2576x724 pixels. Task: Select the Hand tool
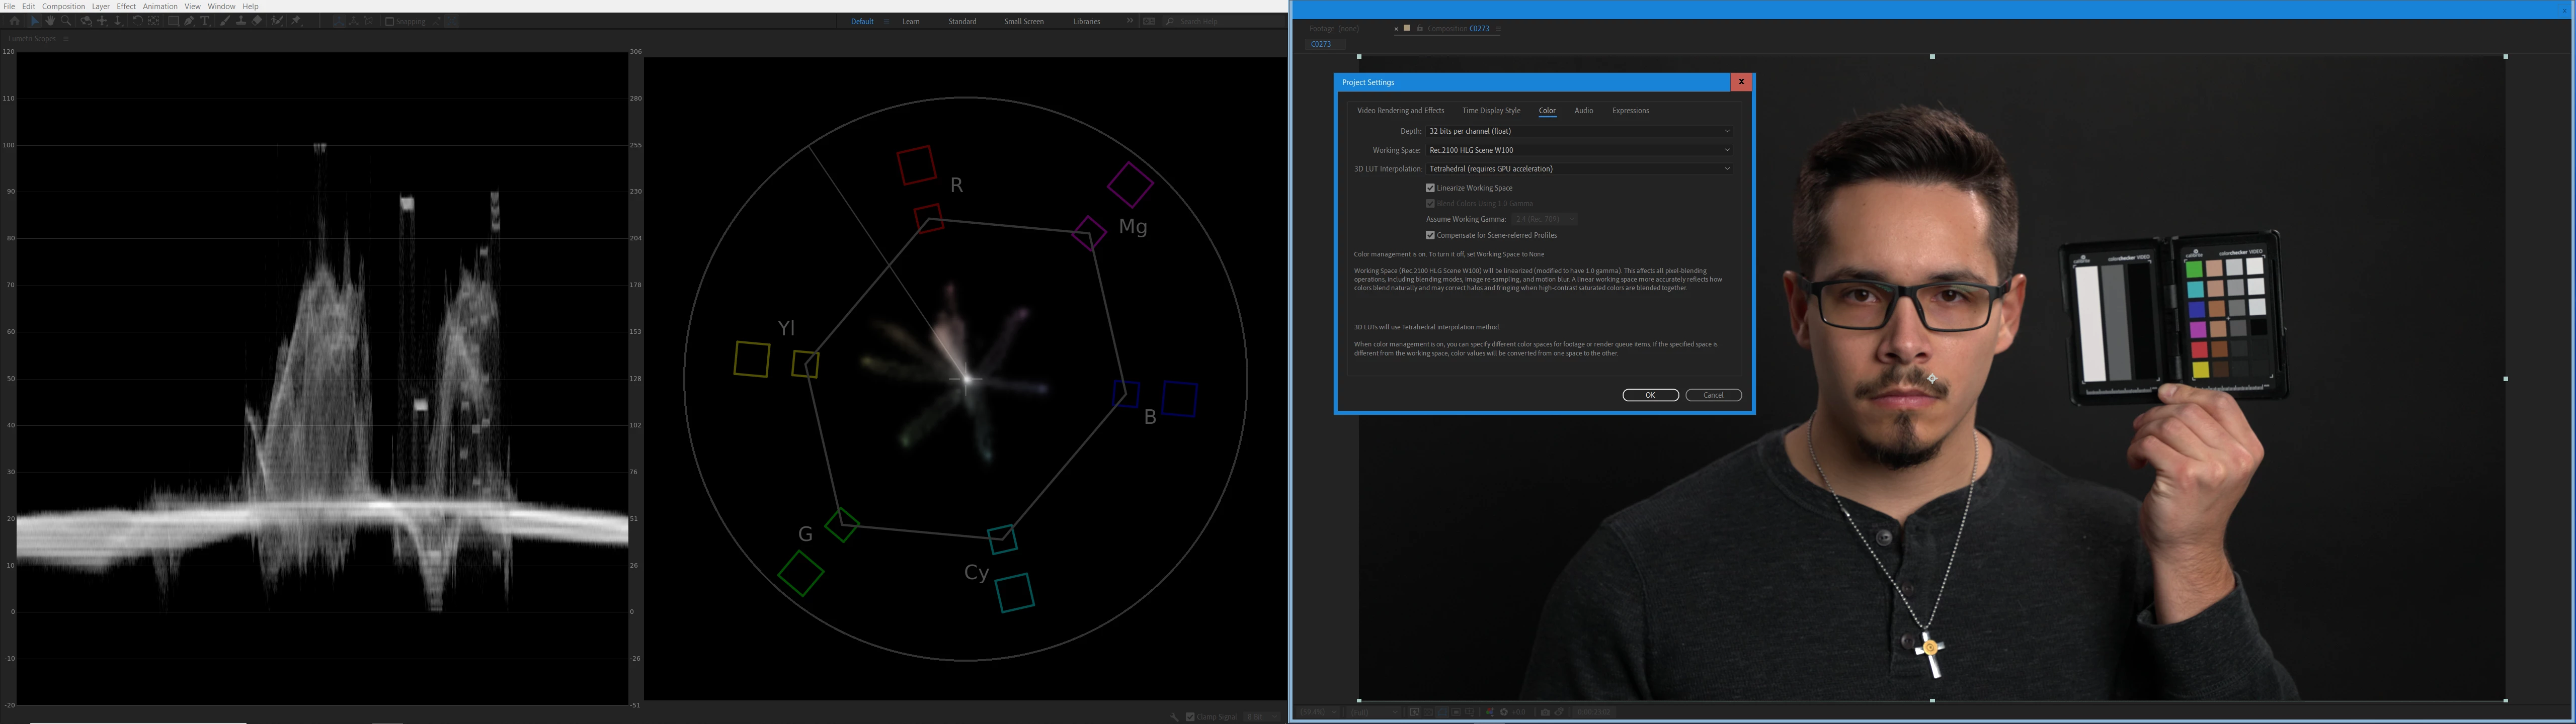tap(50, 21)
